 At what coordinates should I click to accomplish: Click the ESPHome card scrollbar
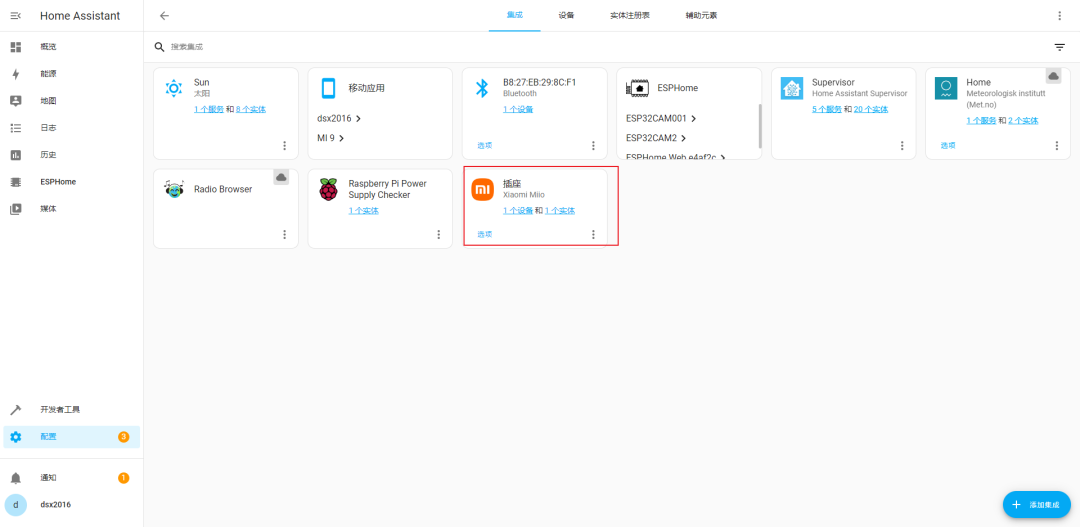pos(760,126)
